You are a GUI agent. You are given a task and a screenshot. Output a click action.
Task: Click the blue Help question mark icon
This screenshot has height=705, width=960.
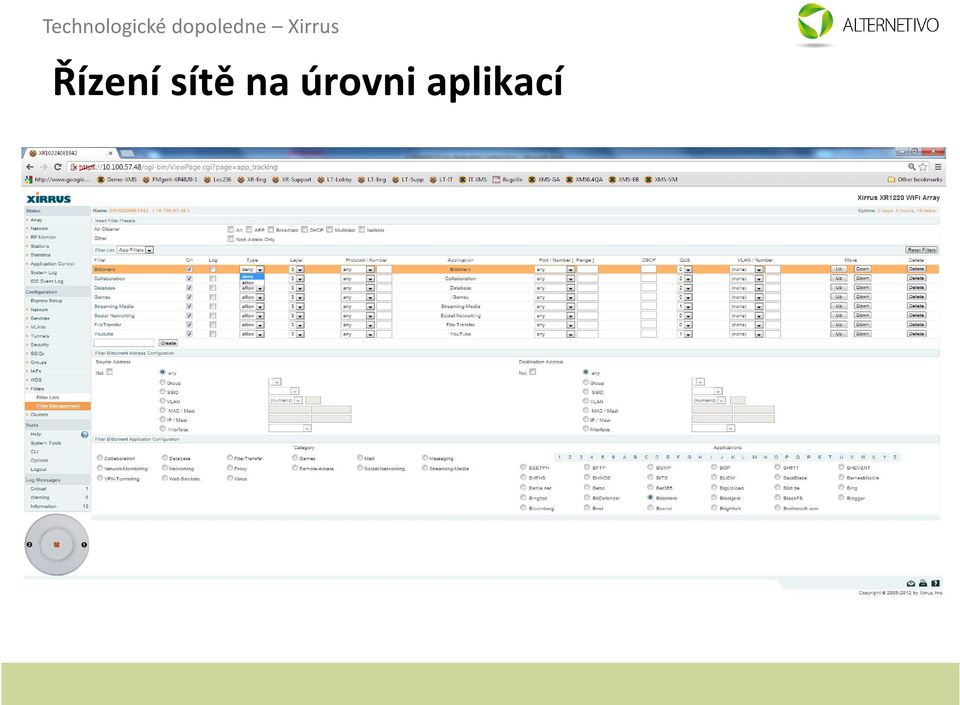point(84,435)
